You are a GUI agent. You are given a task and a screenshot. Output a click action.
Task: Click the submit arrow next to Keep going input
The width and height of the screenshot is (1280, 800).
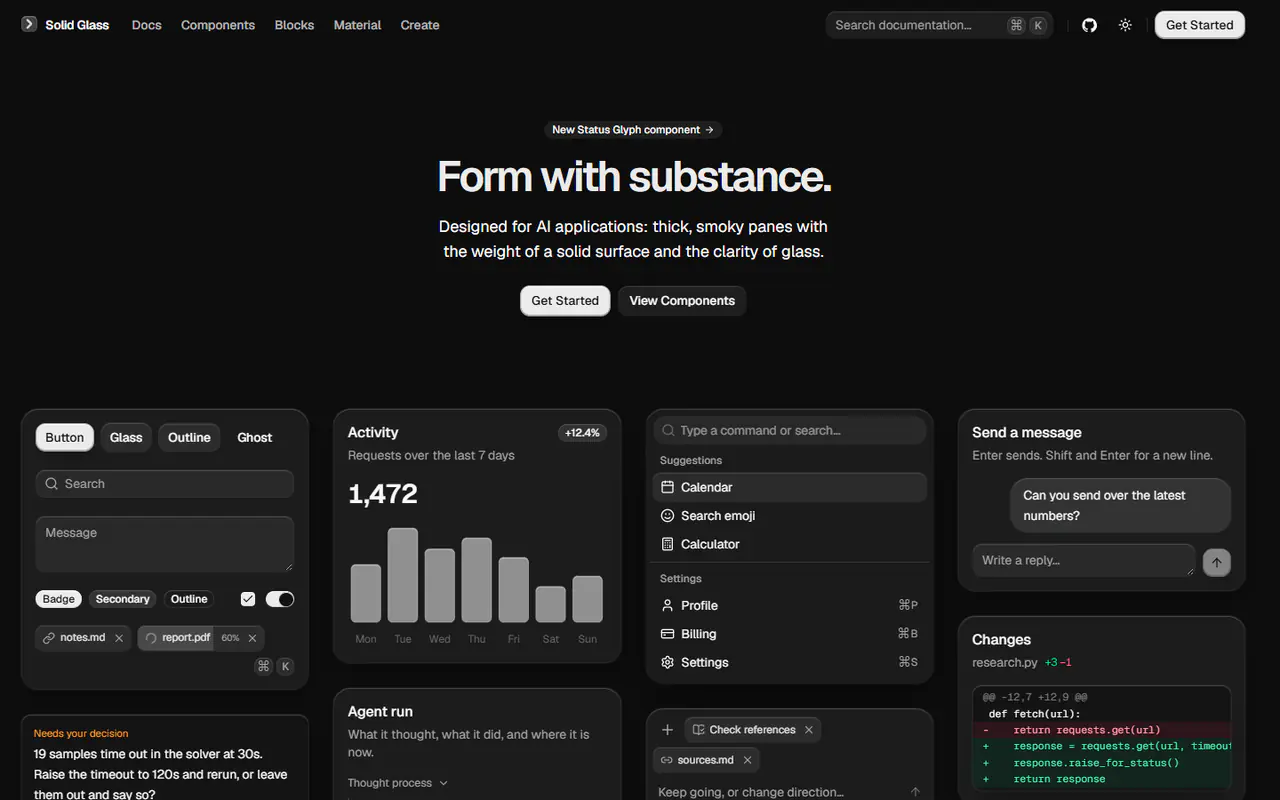(915, 792)
